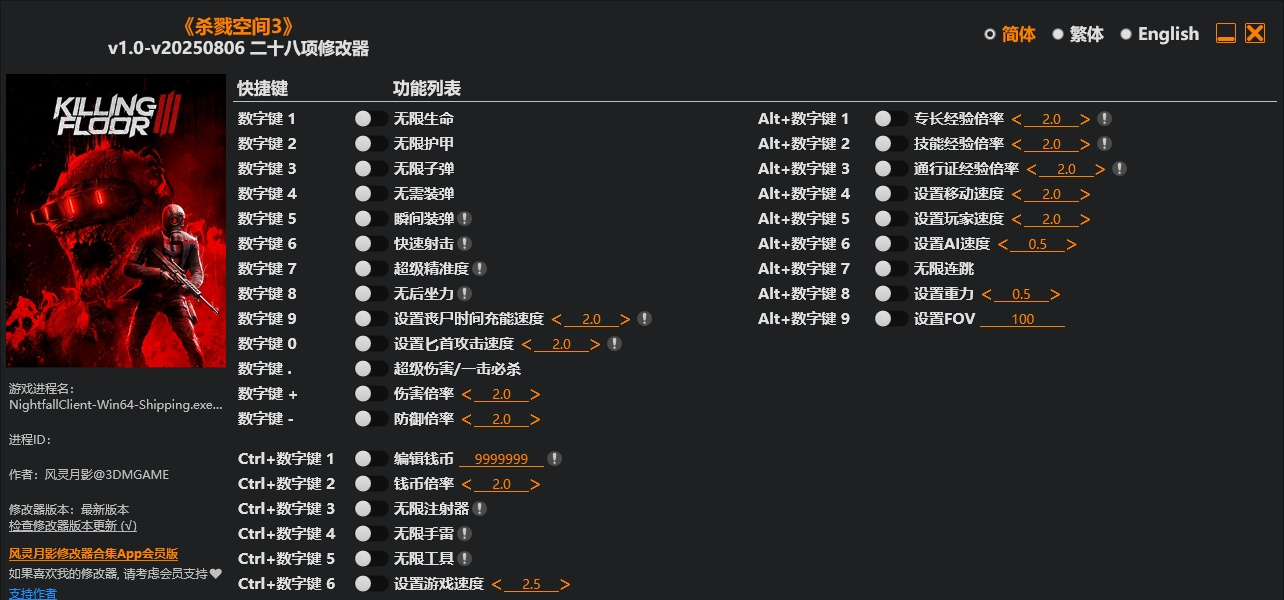Click info icon next to 无限注射器

pos(480,509)
